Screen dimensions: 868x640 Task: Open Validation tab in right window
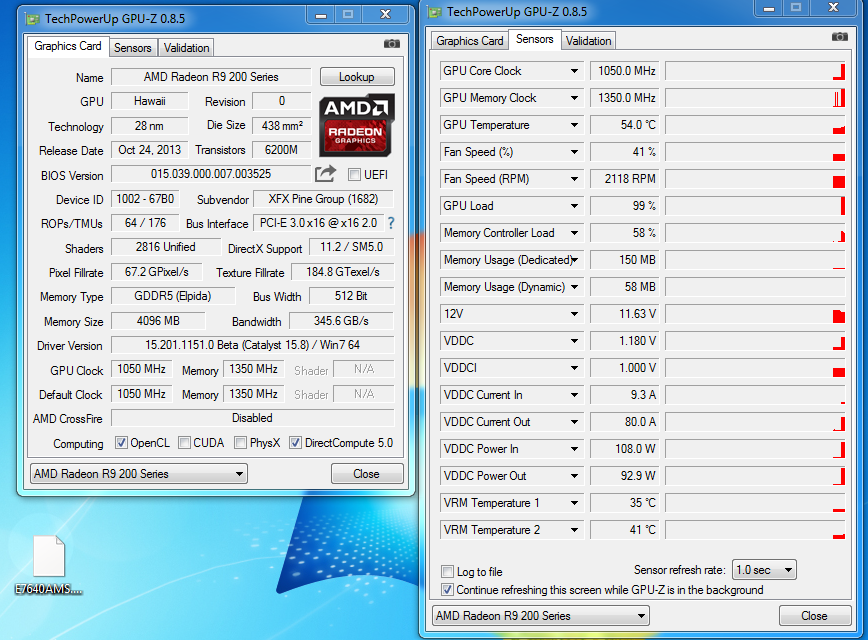click(x=588, y=41)
